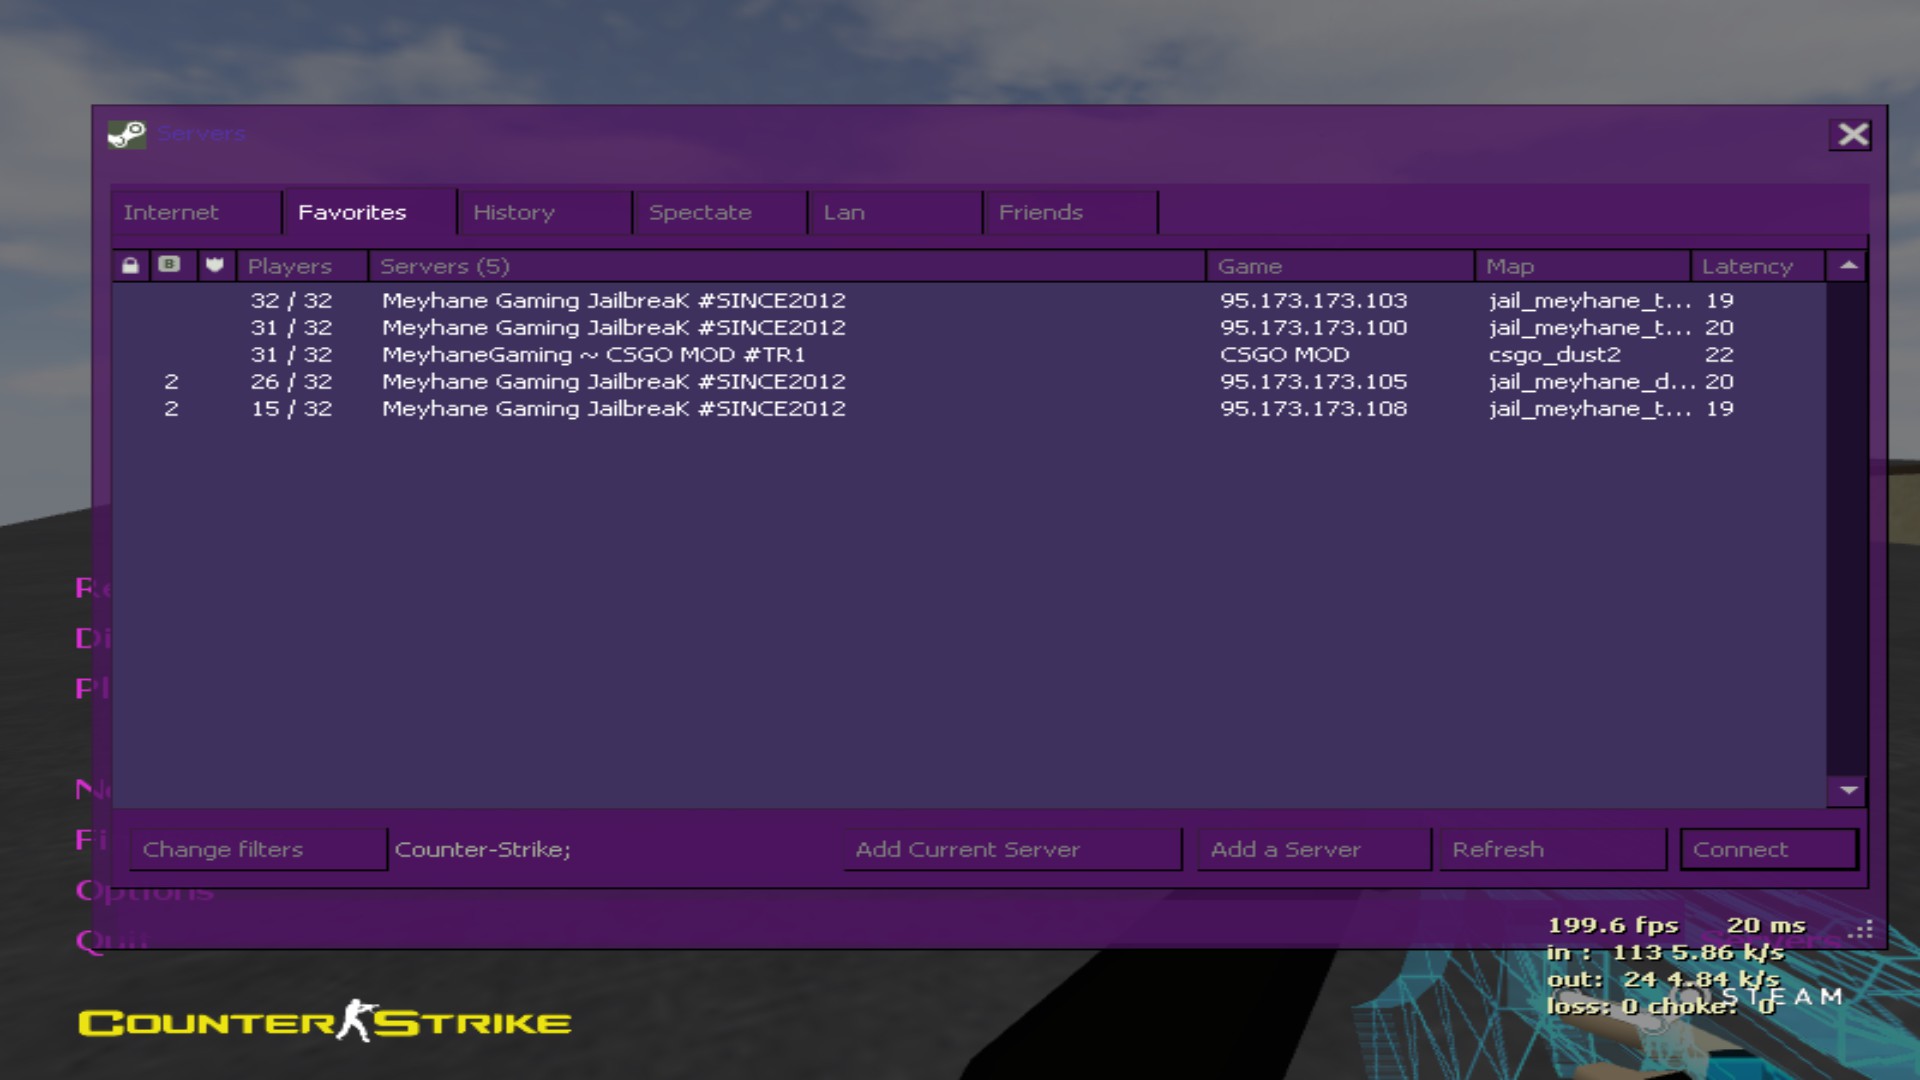Sort list by Map column header
The height and width of the screenshot is (1080, 1920).
click(x=1583, y=266)
